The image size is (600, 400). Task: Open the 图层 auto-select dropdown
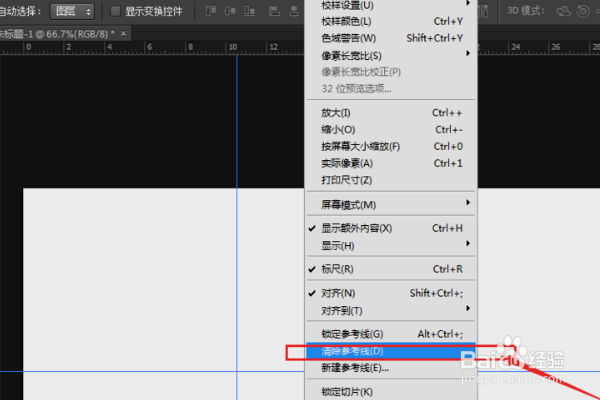72,11
